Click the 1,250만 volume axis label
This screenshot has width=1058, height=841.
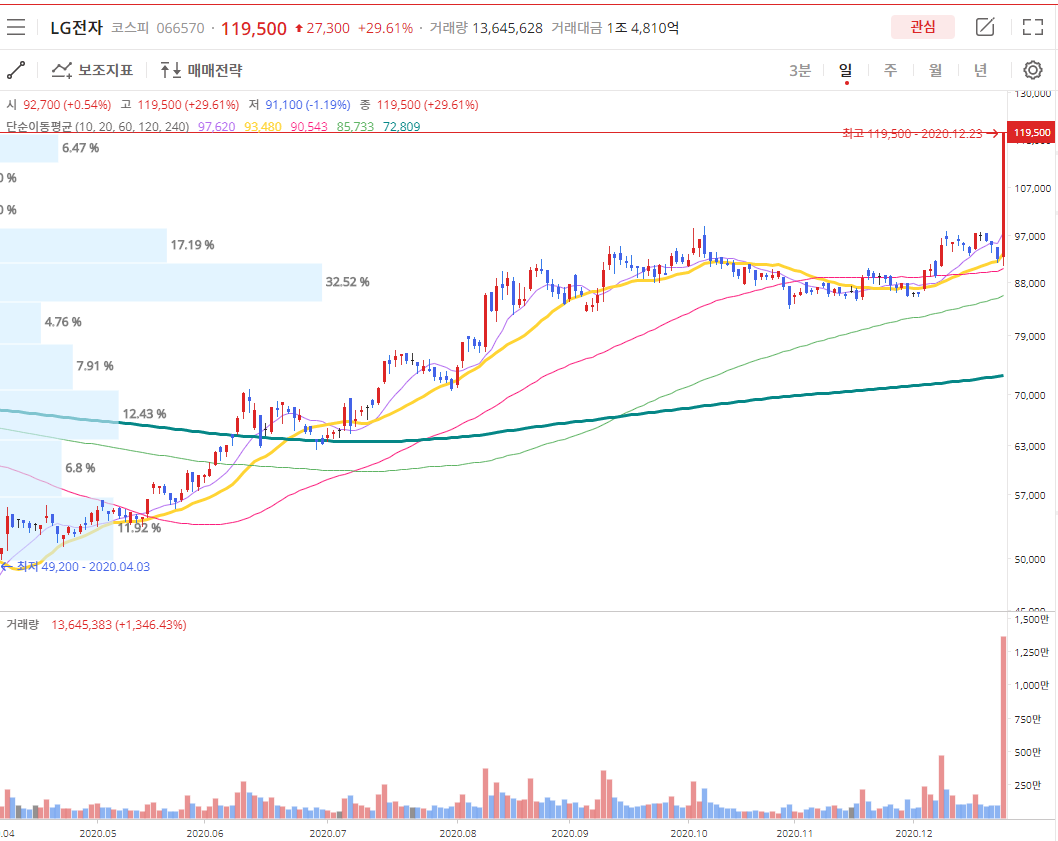coord(1032,652)
